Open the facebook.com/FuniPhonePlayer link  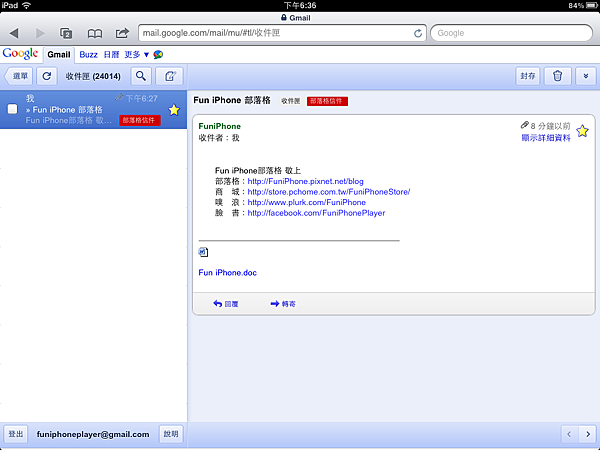tap(316, 213)
